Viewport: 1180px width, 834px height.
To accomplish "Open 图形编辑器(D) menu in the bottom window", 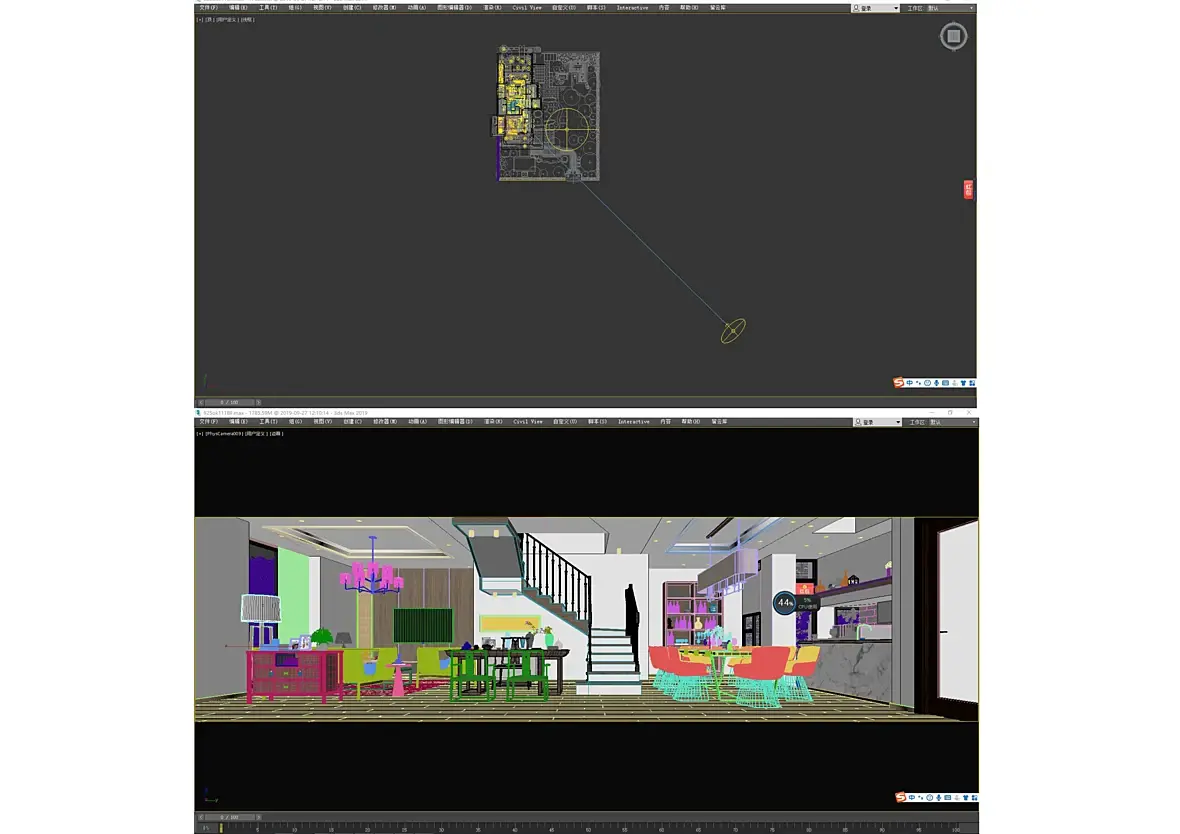I will pos(455,422).
